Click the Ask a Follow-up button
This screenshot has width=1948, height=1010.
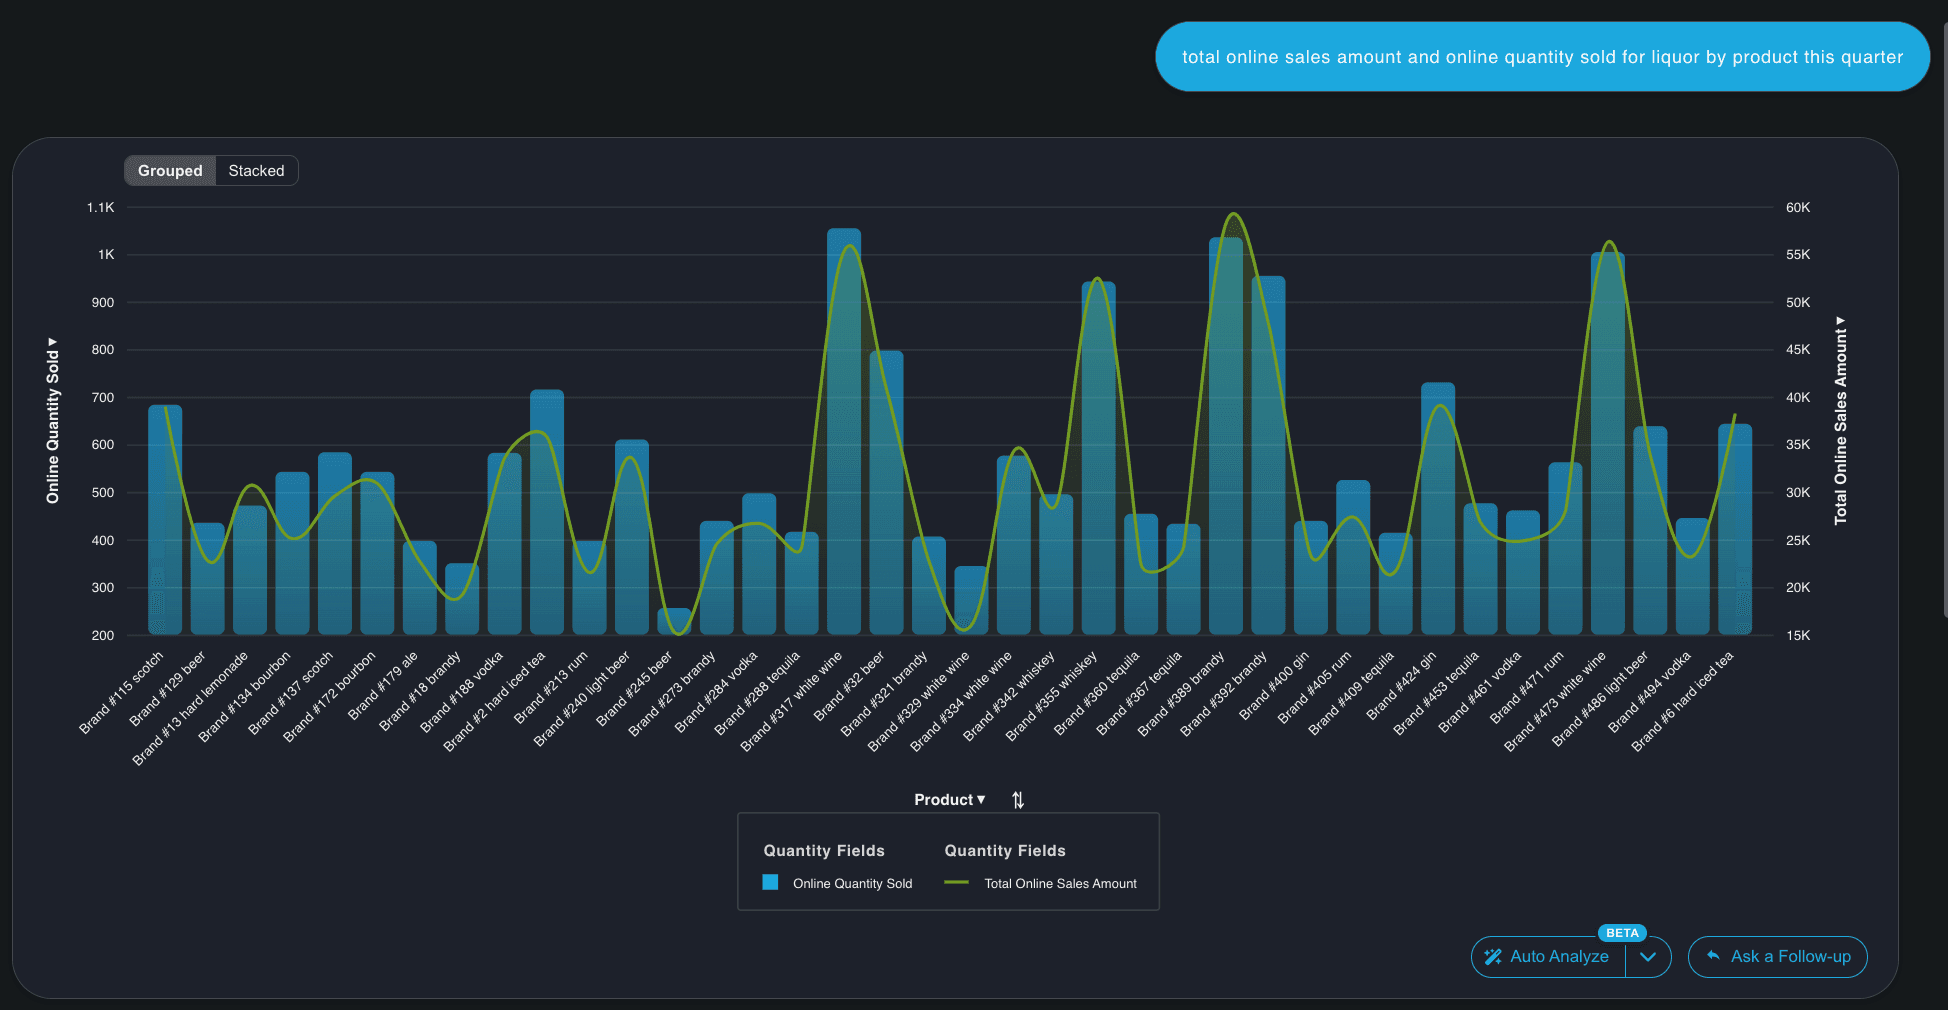point(1778,957)
